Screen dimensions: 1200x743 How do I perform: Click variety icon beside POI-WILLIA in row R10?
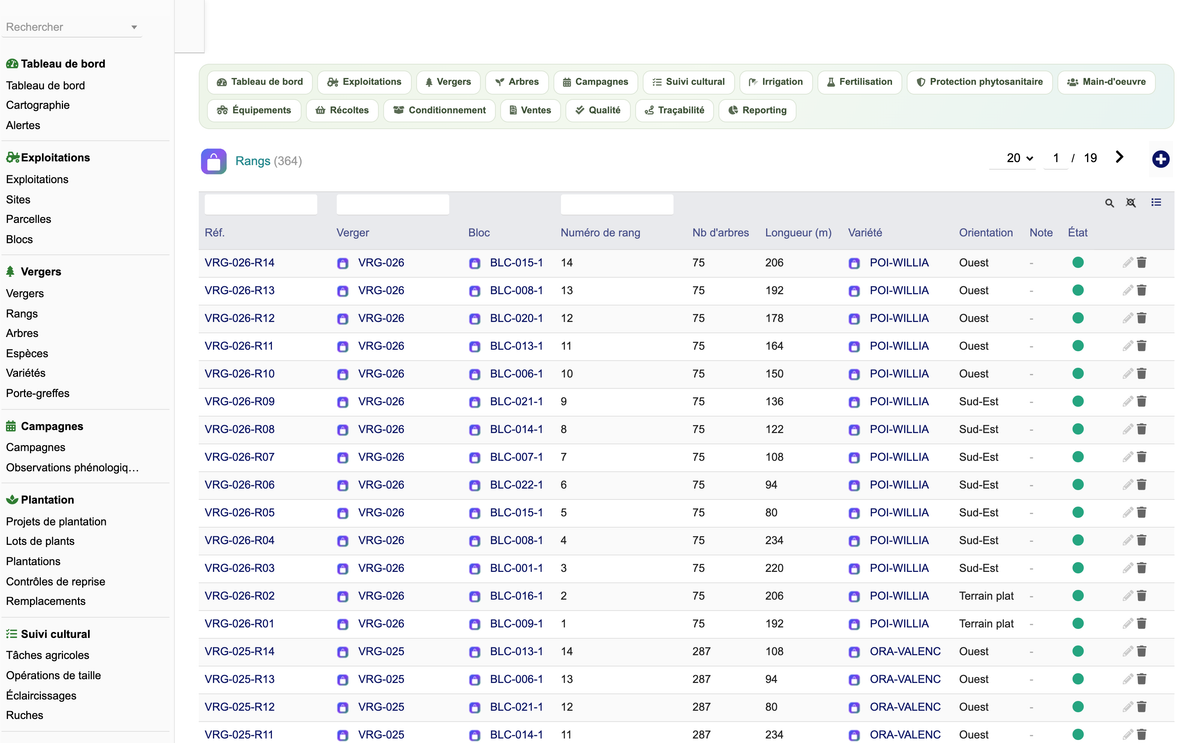(855, 374)
